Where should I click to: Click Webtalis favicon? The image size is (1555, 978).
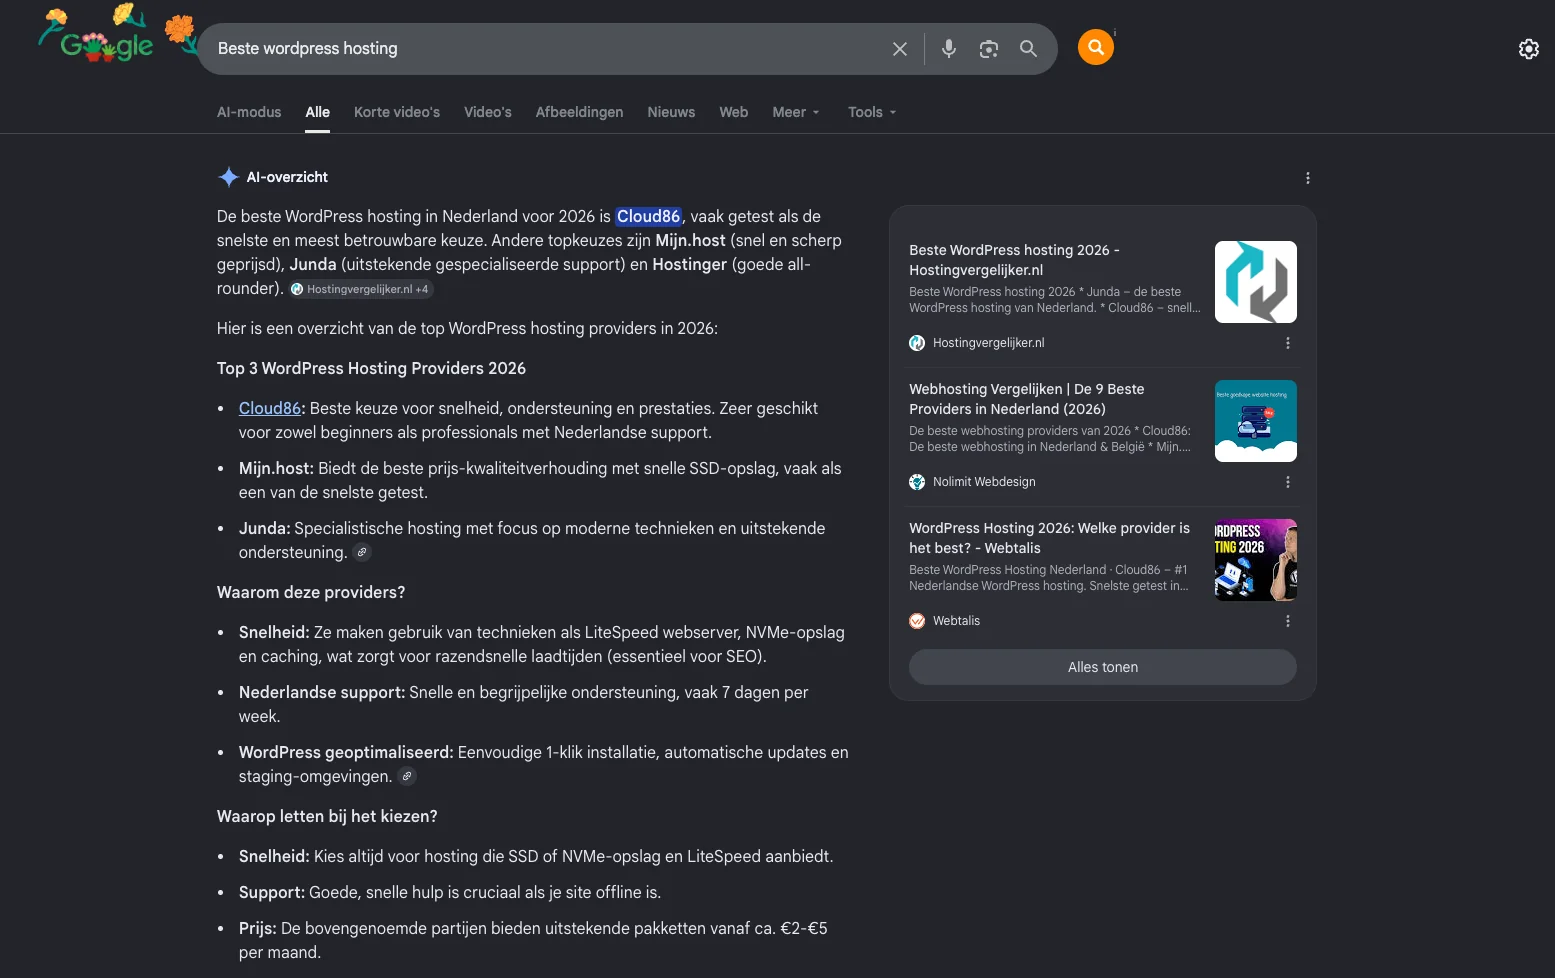(x=917, y=621)
